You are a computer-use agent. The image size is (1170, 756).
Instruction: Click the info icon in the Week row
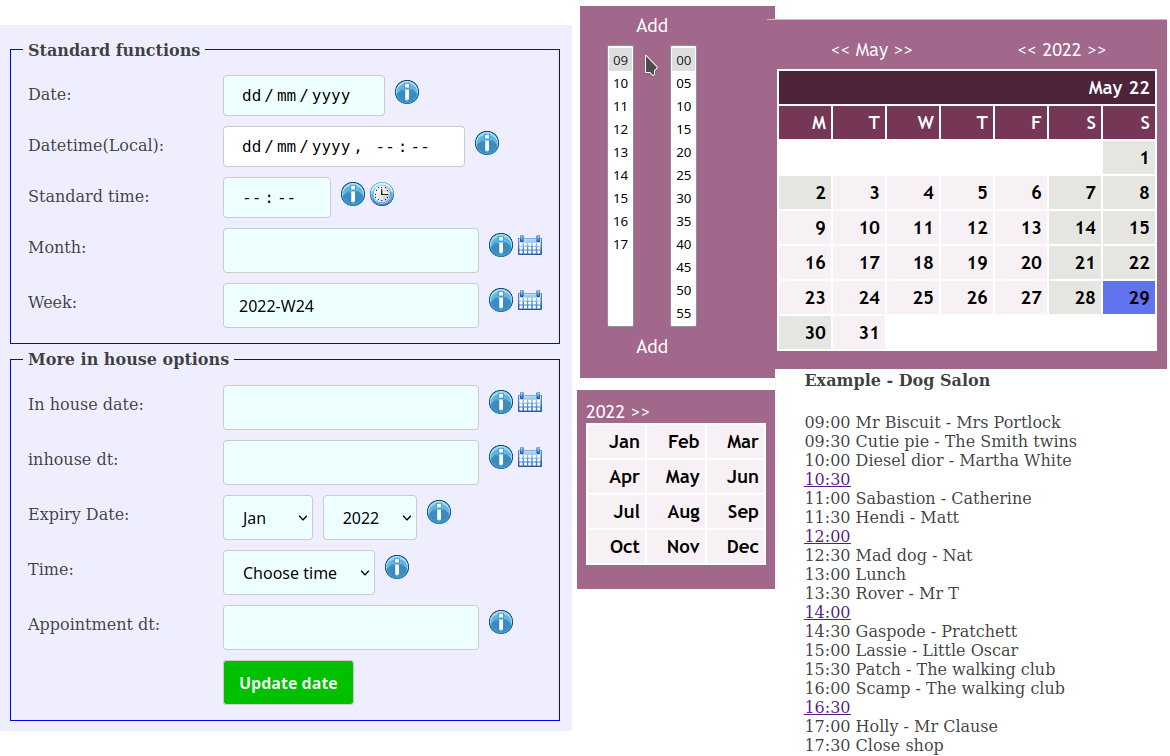pos(501,300)
